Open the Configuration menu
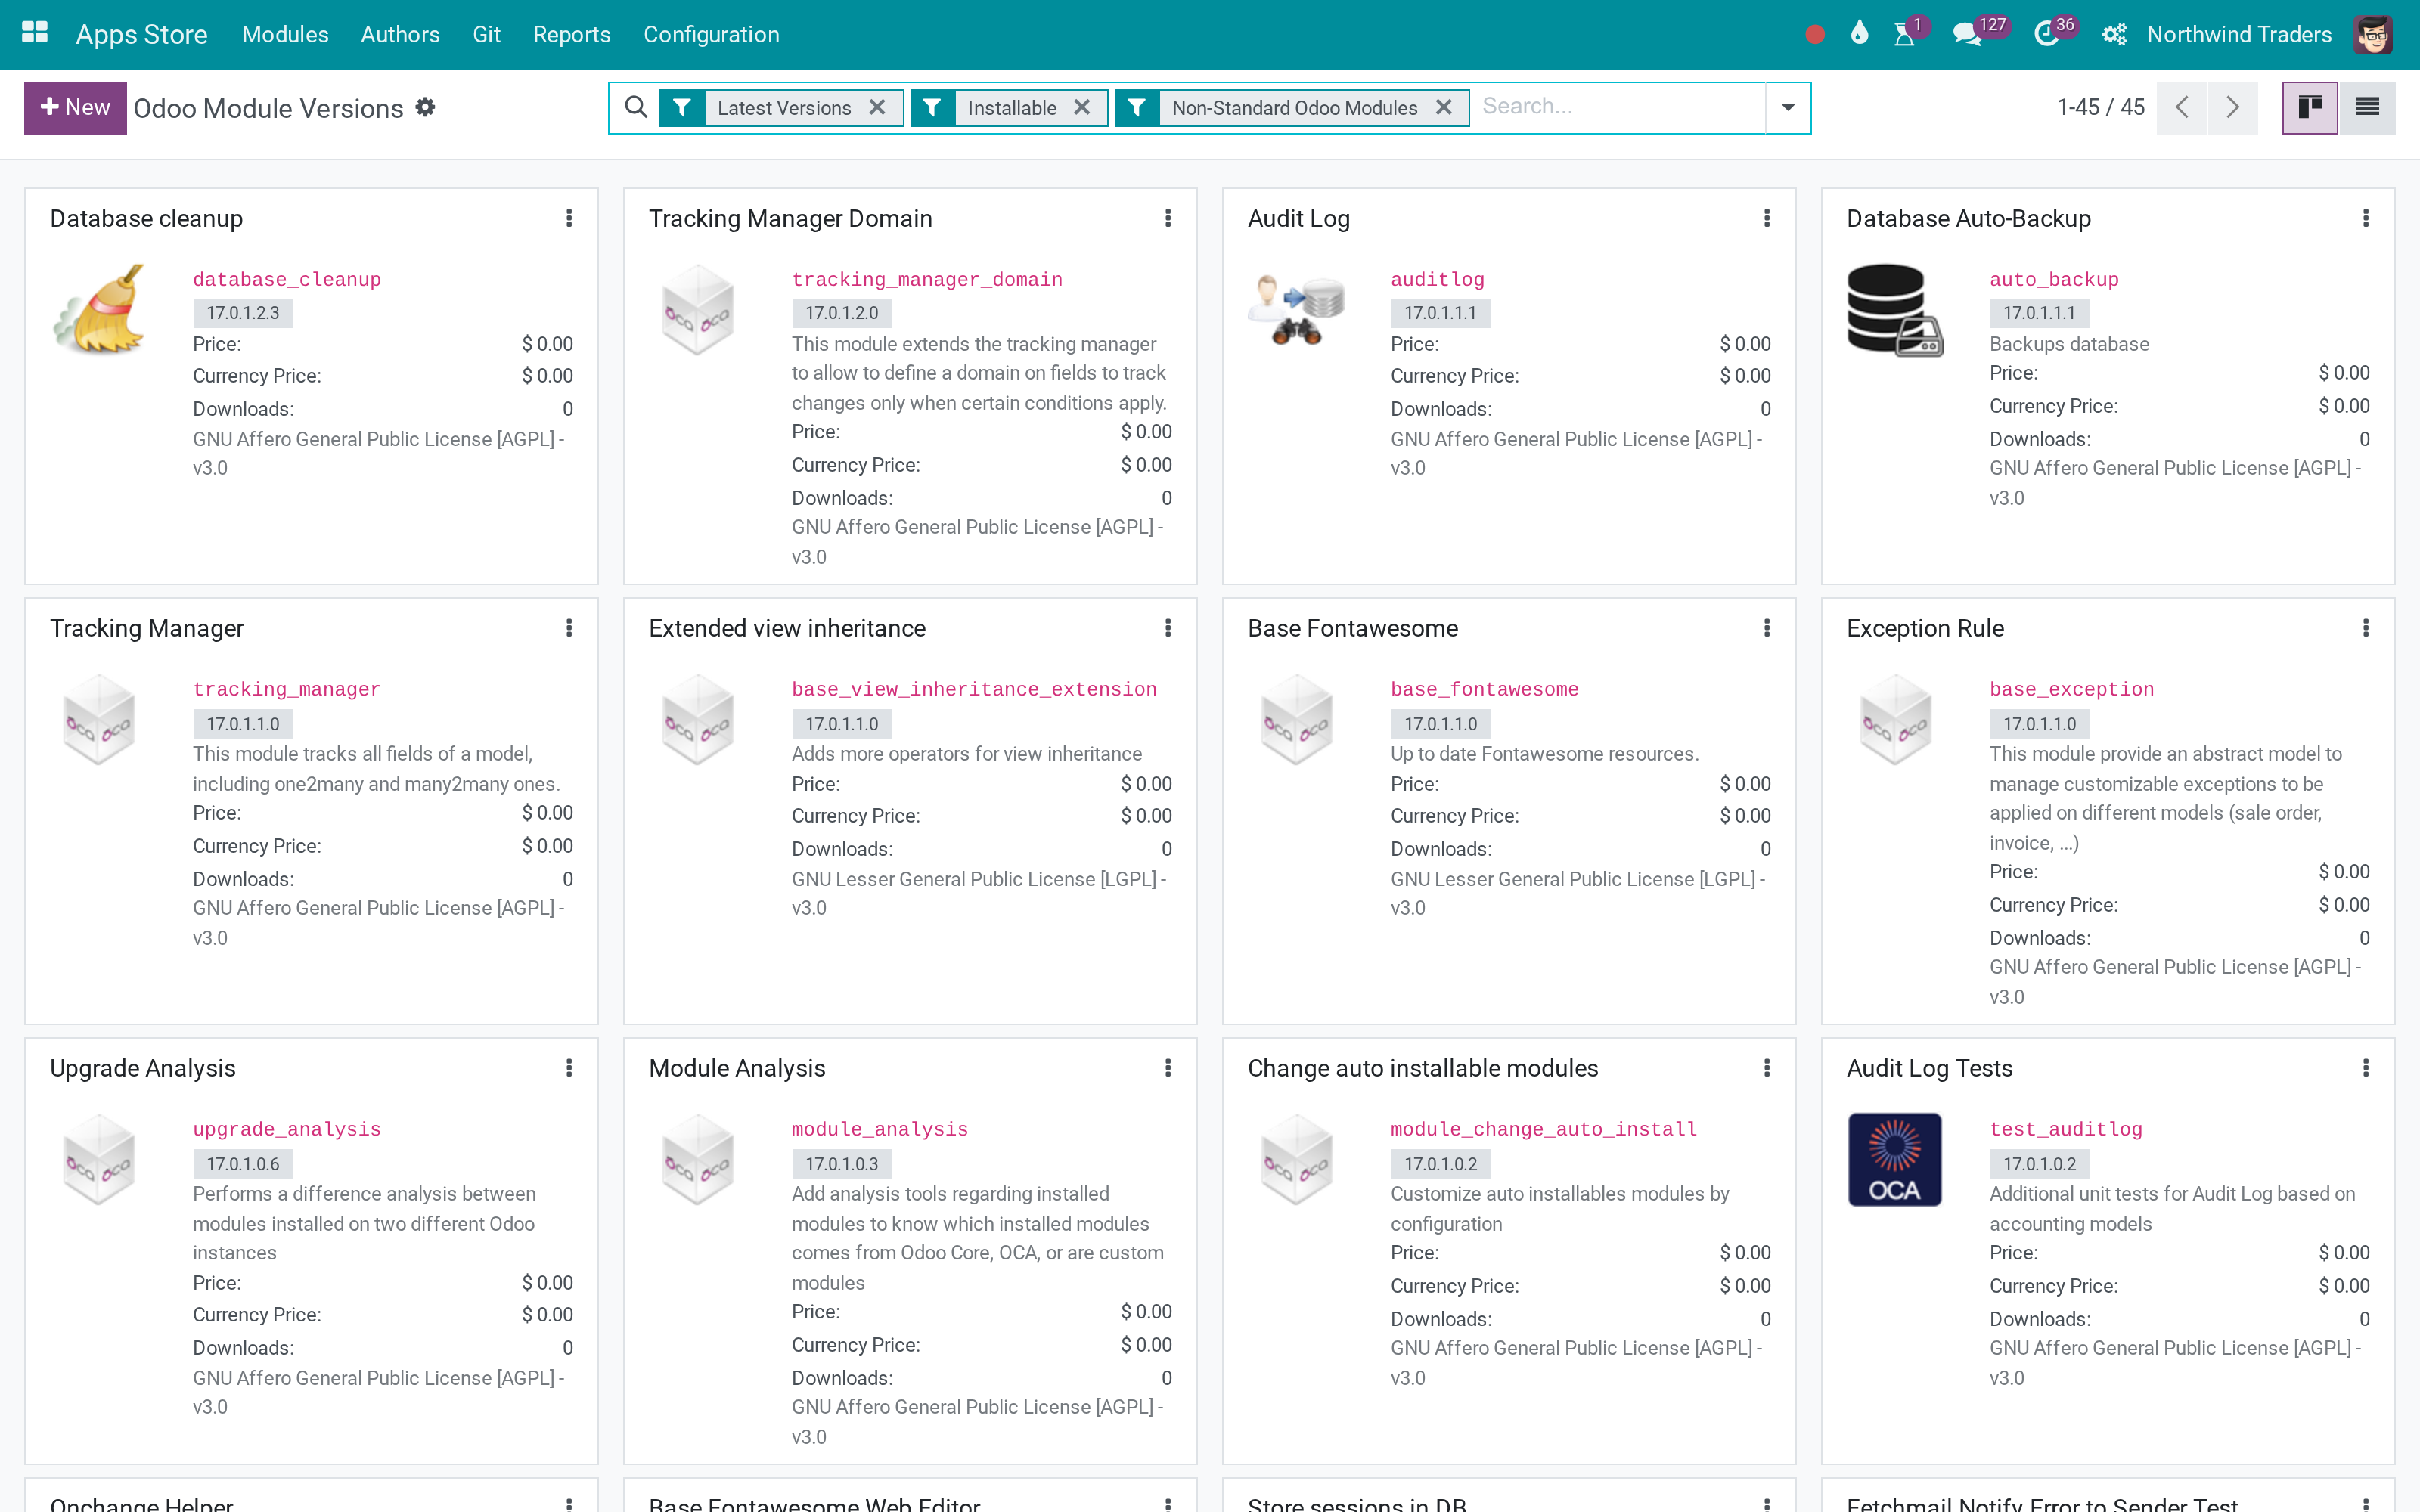The height and width of the screenshot is (1512, 2420). (711, 34)
